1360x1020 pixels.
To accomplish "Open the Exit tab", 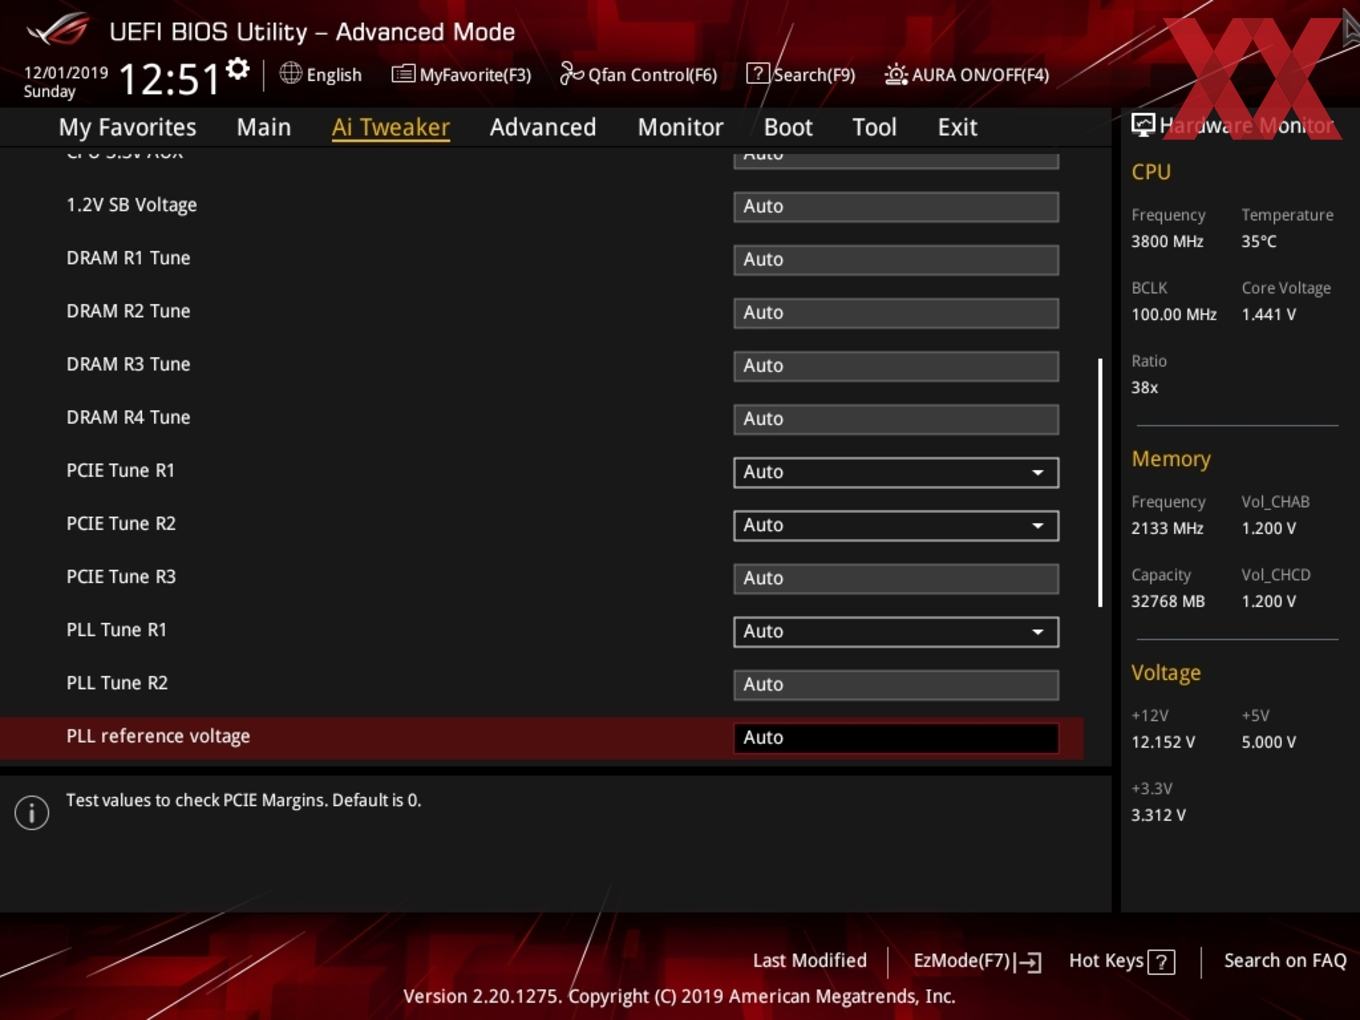I will coord(957,127).
